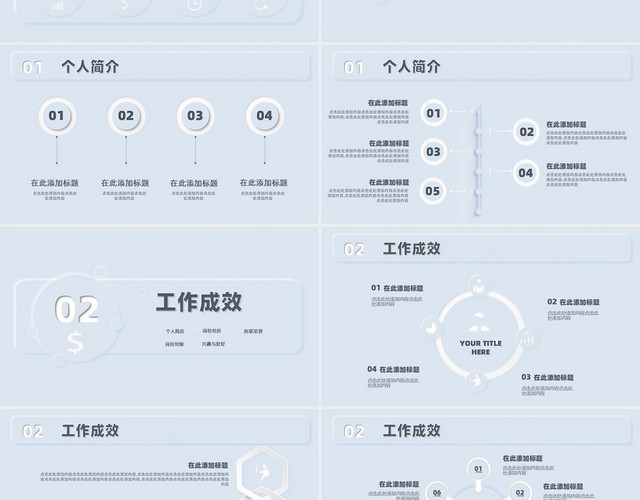
Task: Select heading 03 在此添加标题 beside the ring
Action: (x=547, y=378)
